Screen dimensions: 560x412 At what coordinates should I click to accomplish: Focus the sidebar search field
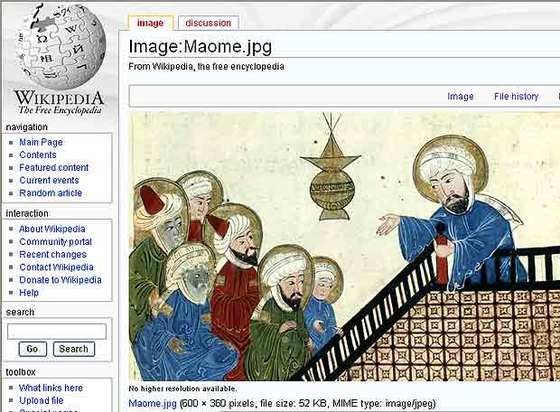point(57,332)
